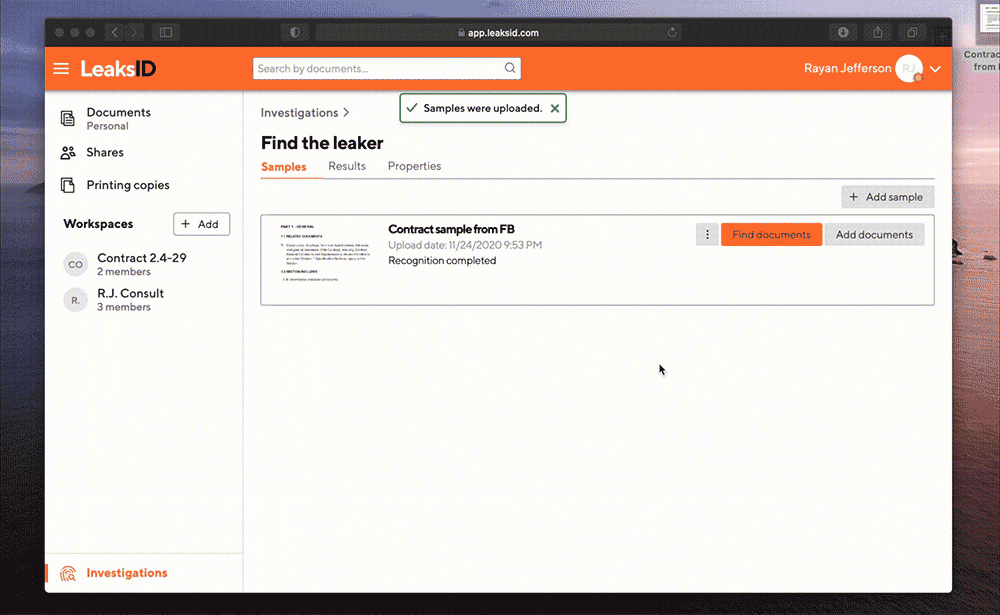Open the R.J. Consult workspace
This screenshot has width=1000, height=615.
pos(130,293)
